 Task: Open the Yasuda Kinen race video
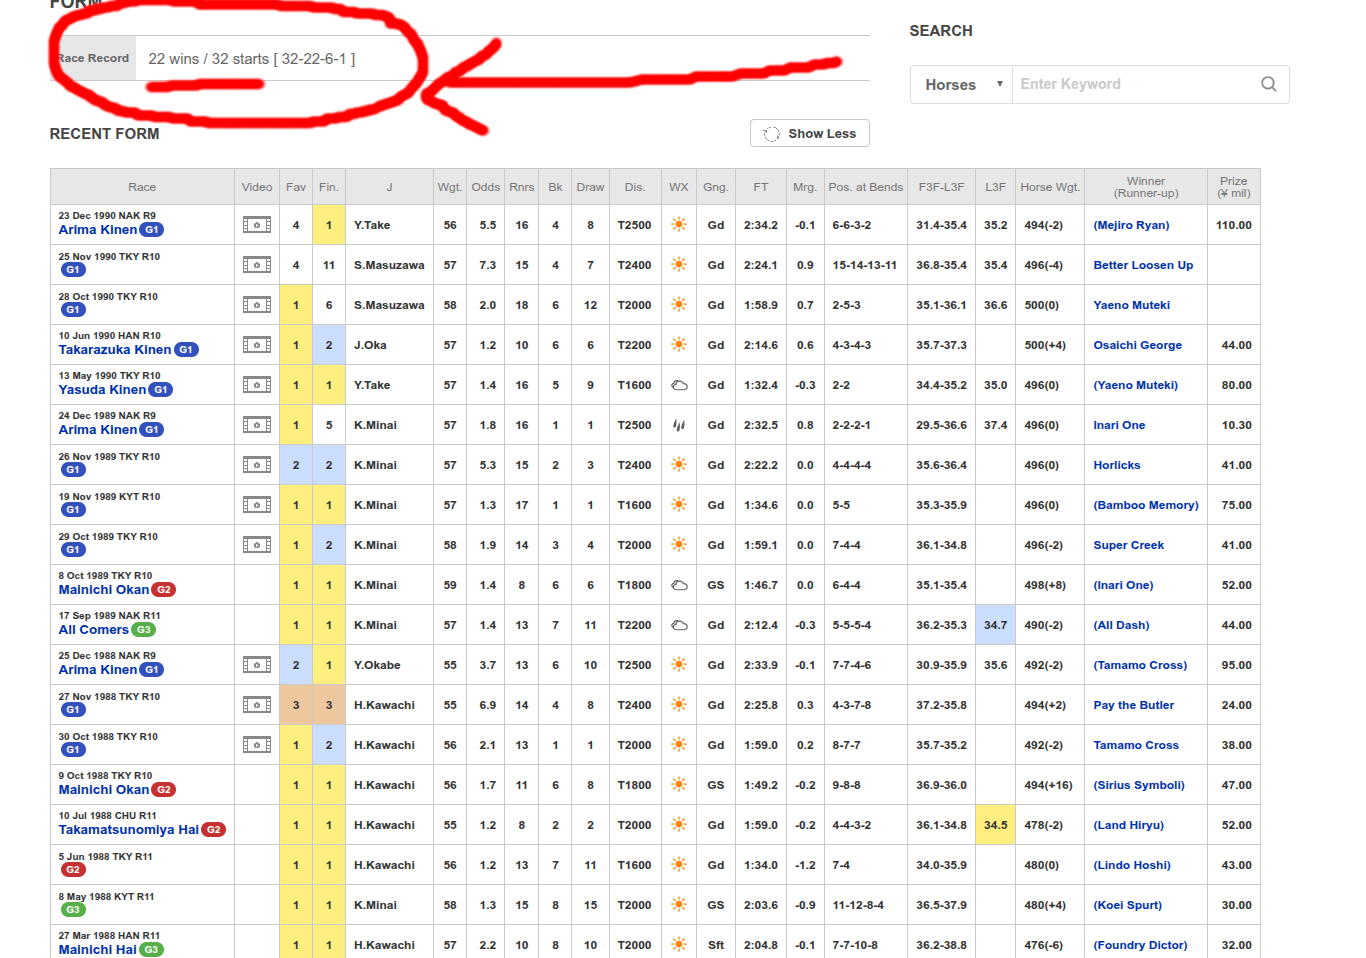(x=257, y=385)
